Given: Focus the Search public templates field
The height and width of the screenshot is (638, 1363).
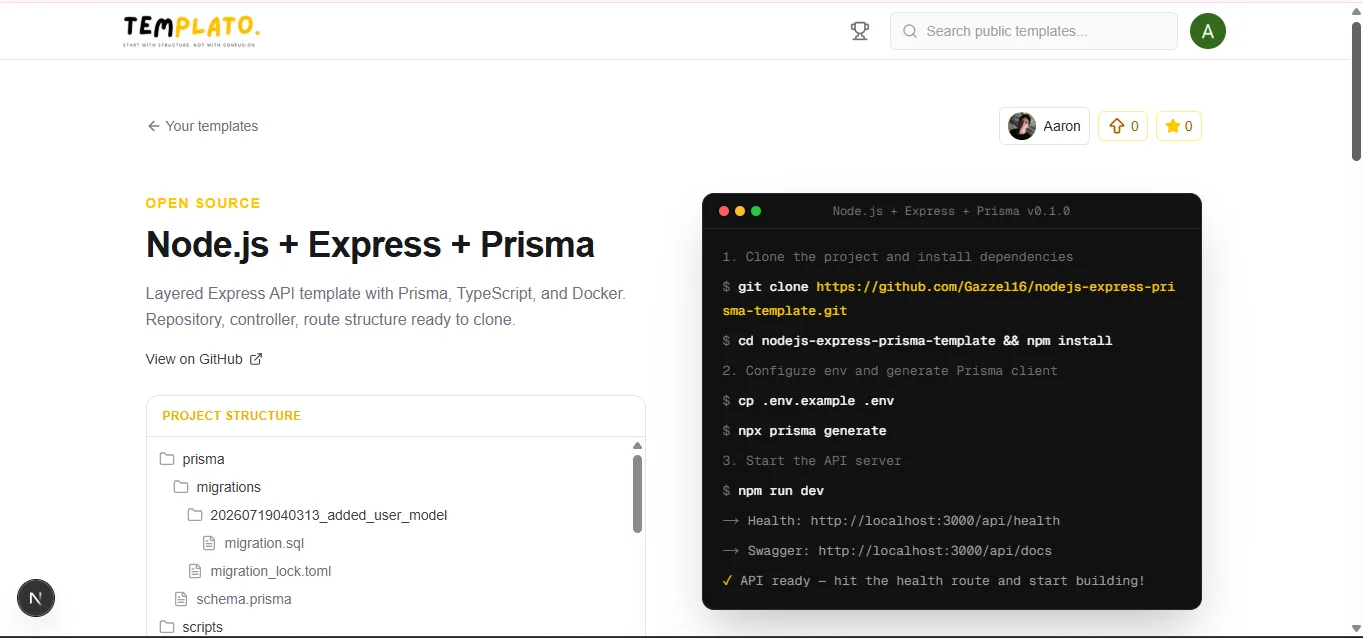Looking at the screenshot, I should pyautogui.click(x=1033, y=31).
